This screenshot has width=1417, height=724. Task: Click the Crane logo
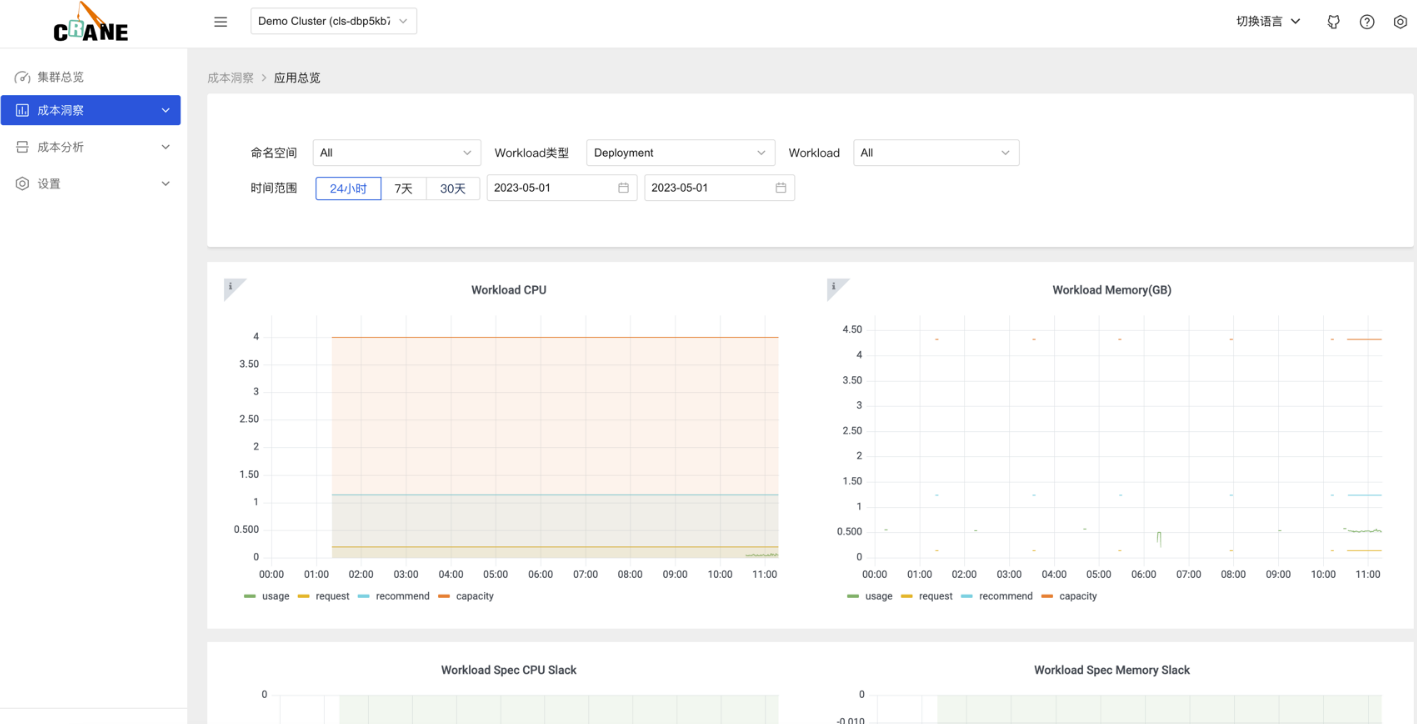90,22
